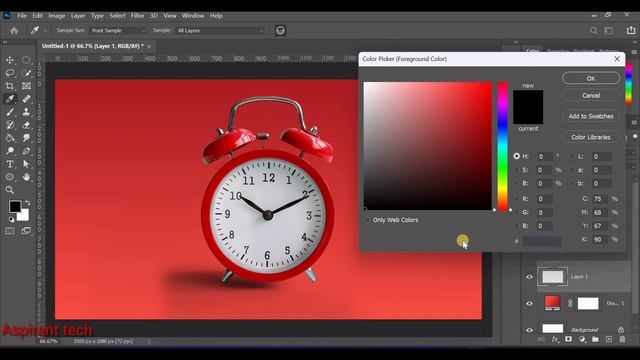Select the Paint Bucket tool
640x360 pixels.
click(10, 138)
